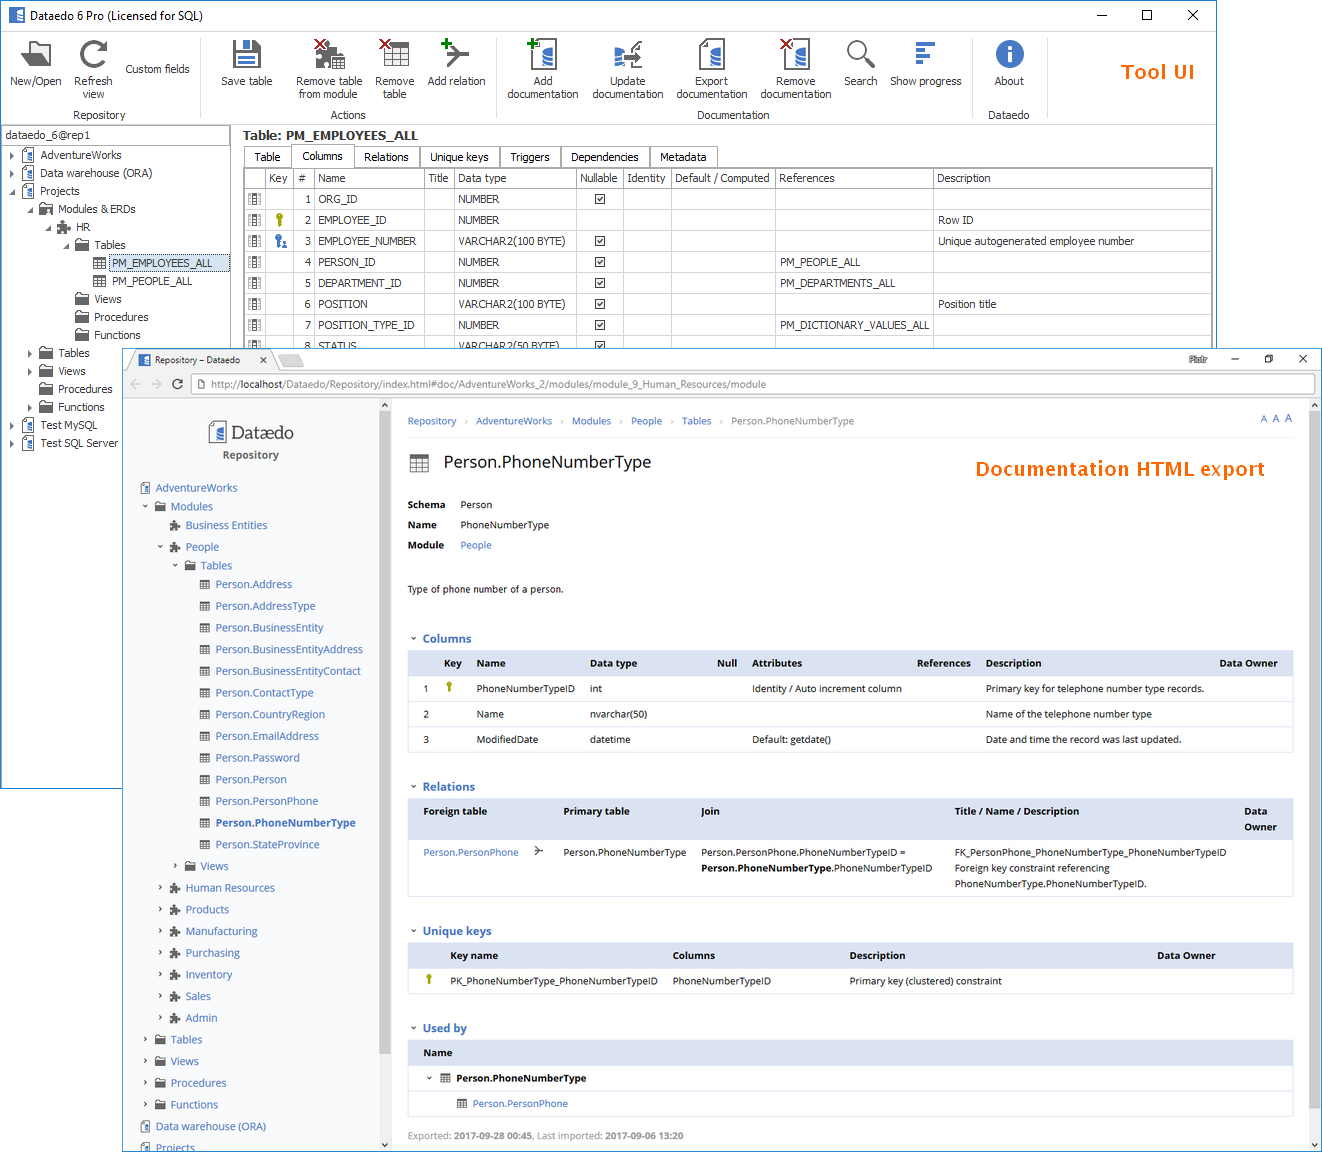The width and height of the screenshot is (1322, 1152).
Task: Click the smallest A font size icon
Action: [x=1263, y=419]
